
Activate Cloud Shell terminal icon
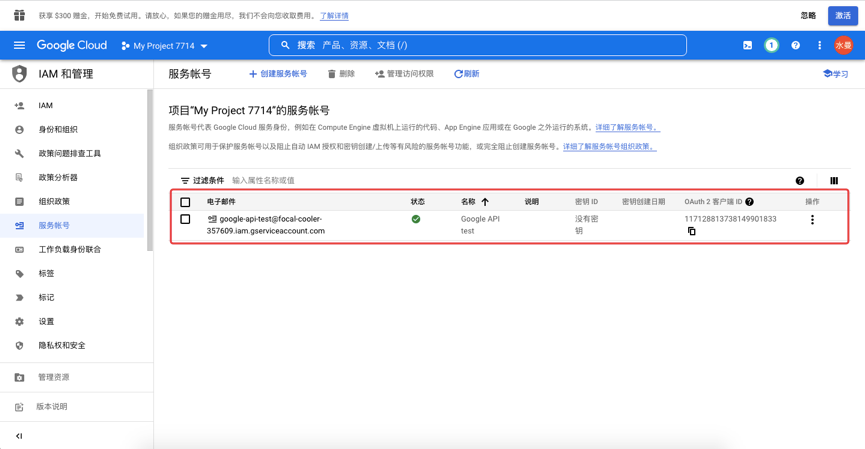[747, 45]
